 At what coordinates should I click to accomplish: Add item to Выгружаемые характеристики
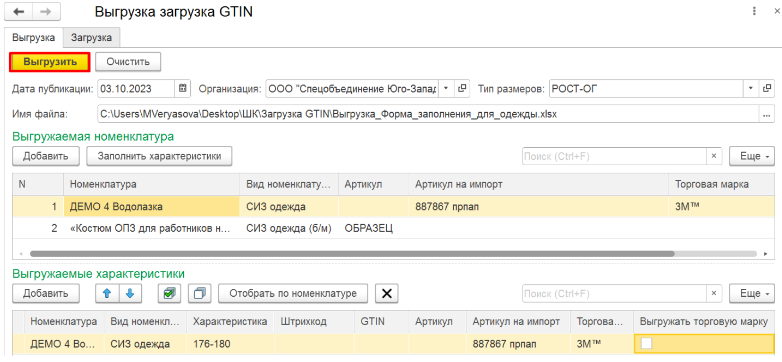coord(45,293)
